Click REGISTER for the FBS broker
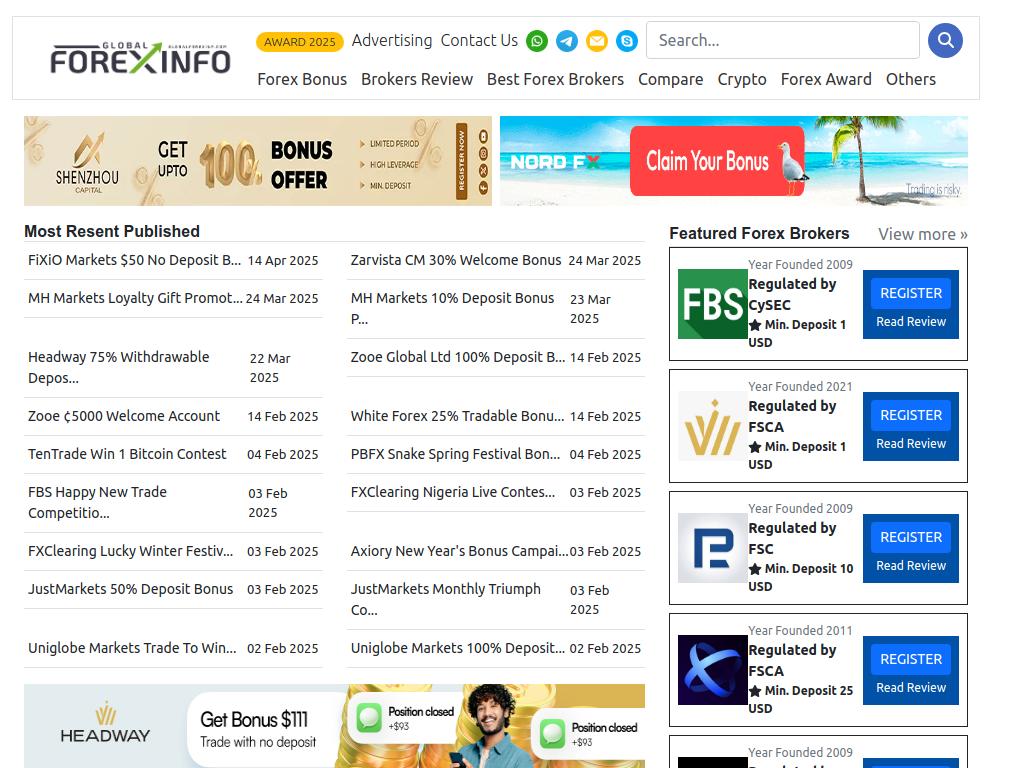This screenshot has width=1024, height=768. coord(911,293)
